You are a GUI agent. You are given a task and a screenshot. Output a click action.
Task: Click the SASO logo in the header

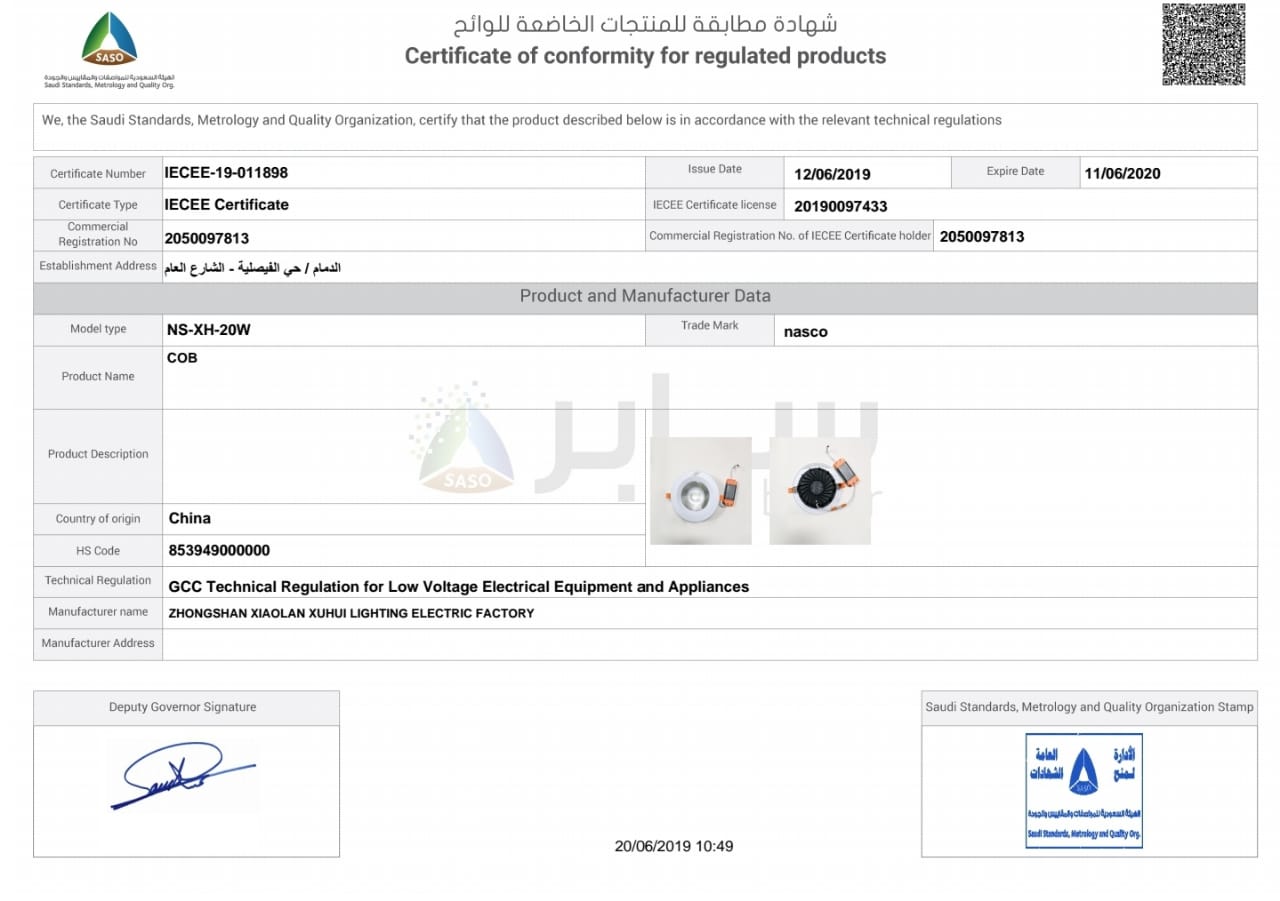tap(109, 49)
